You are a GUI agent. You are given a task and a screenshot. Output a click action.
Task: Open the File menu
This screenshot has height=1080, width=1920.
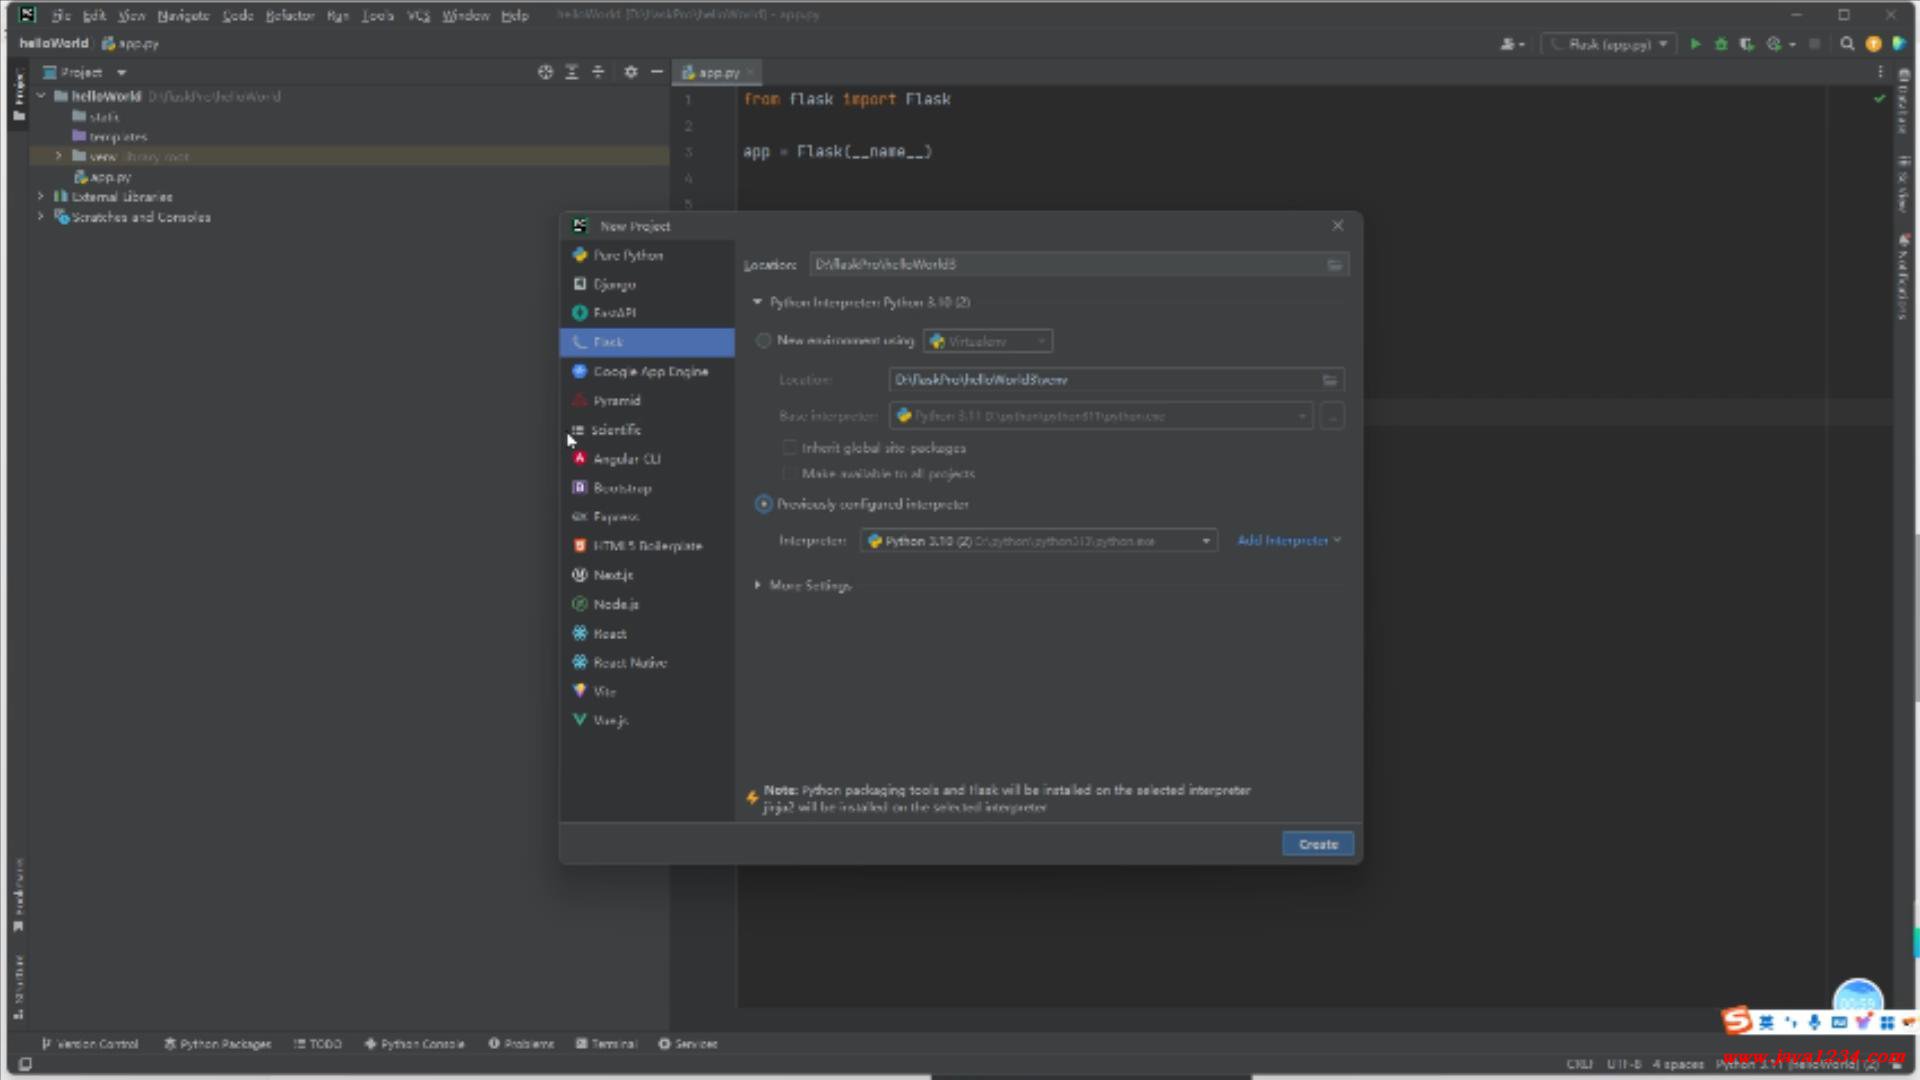(61, 15)
